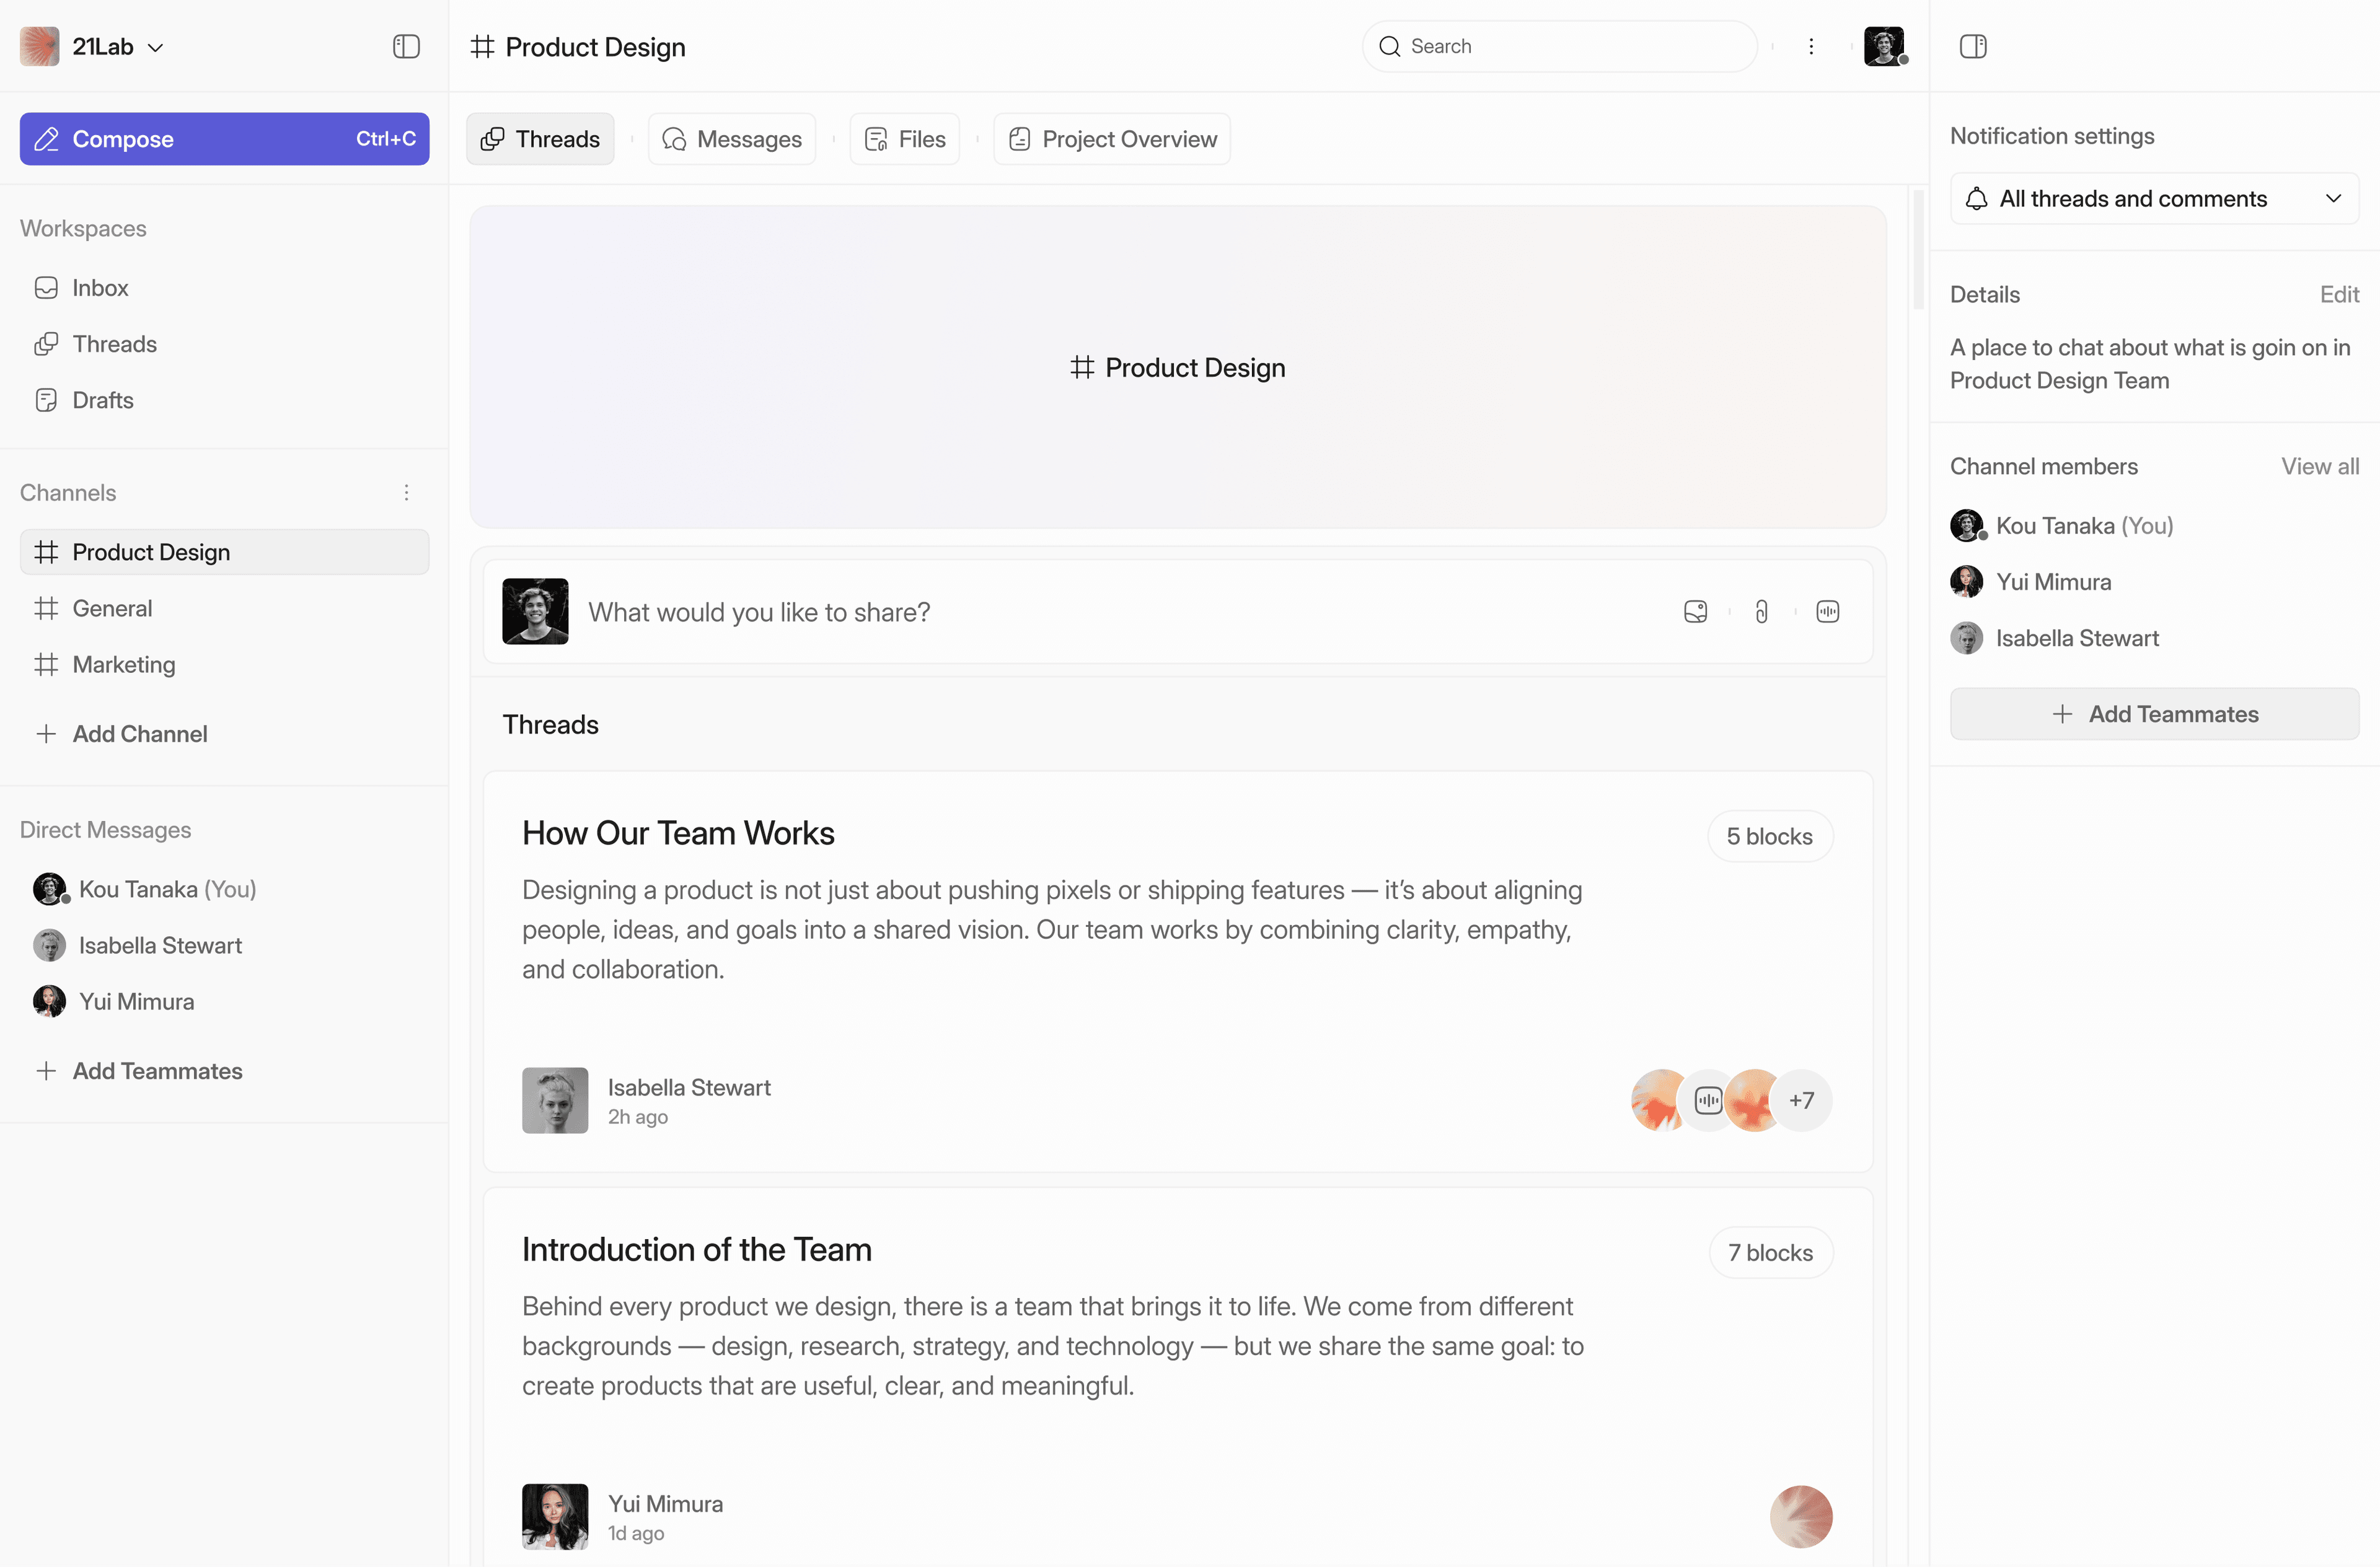Click the attachment paperclip icon
Viewport: 2380px width, 1567px height.
pyautogui.click(x=1761, y=612)
